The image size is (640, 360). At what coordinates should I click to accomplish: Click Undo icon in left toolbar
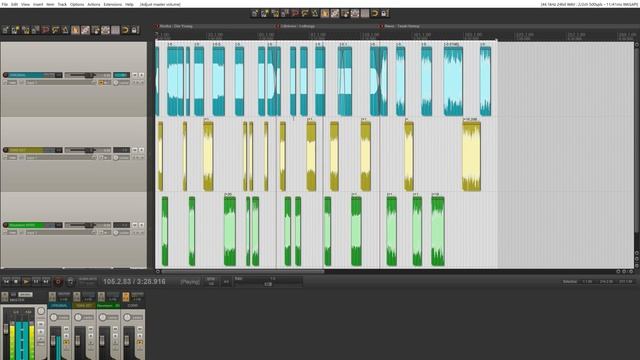[x=45, y=30]
